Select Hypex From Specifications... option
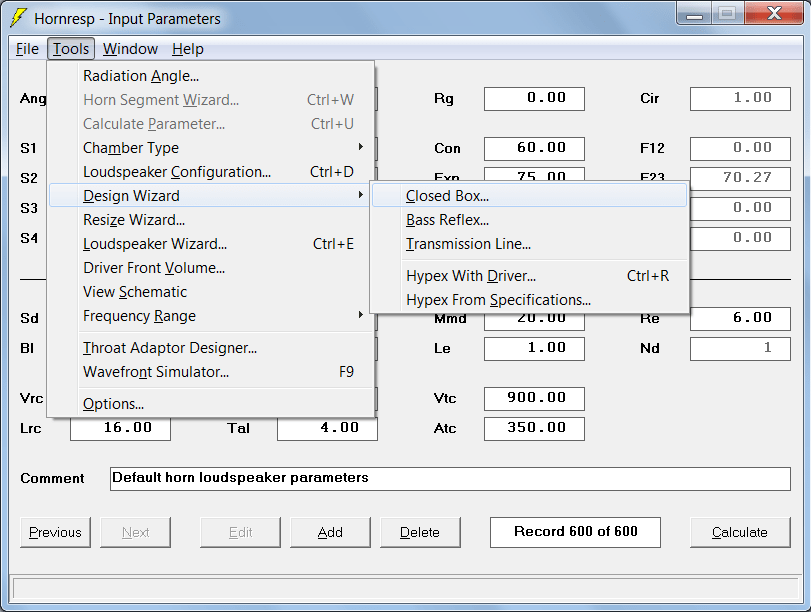 coord(530,300)
